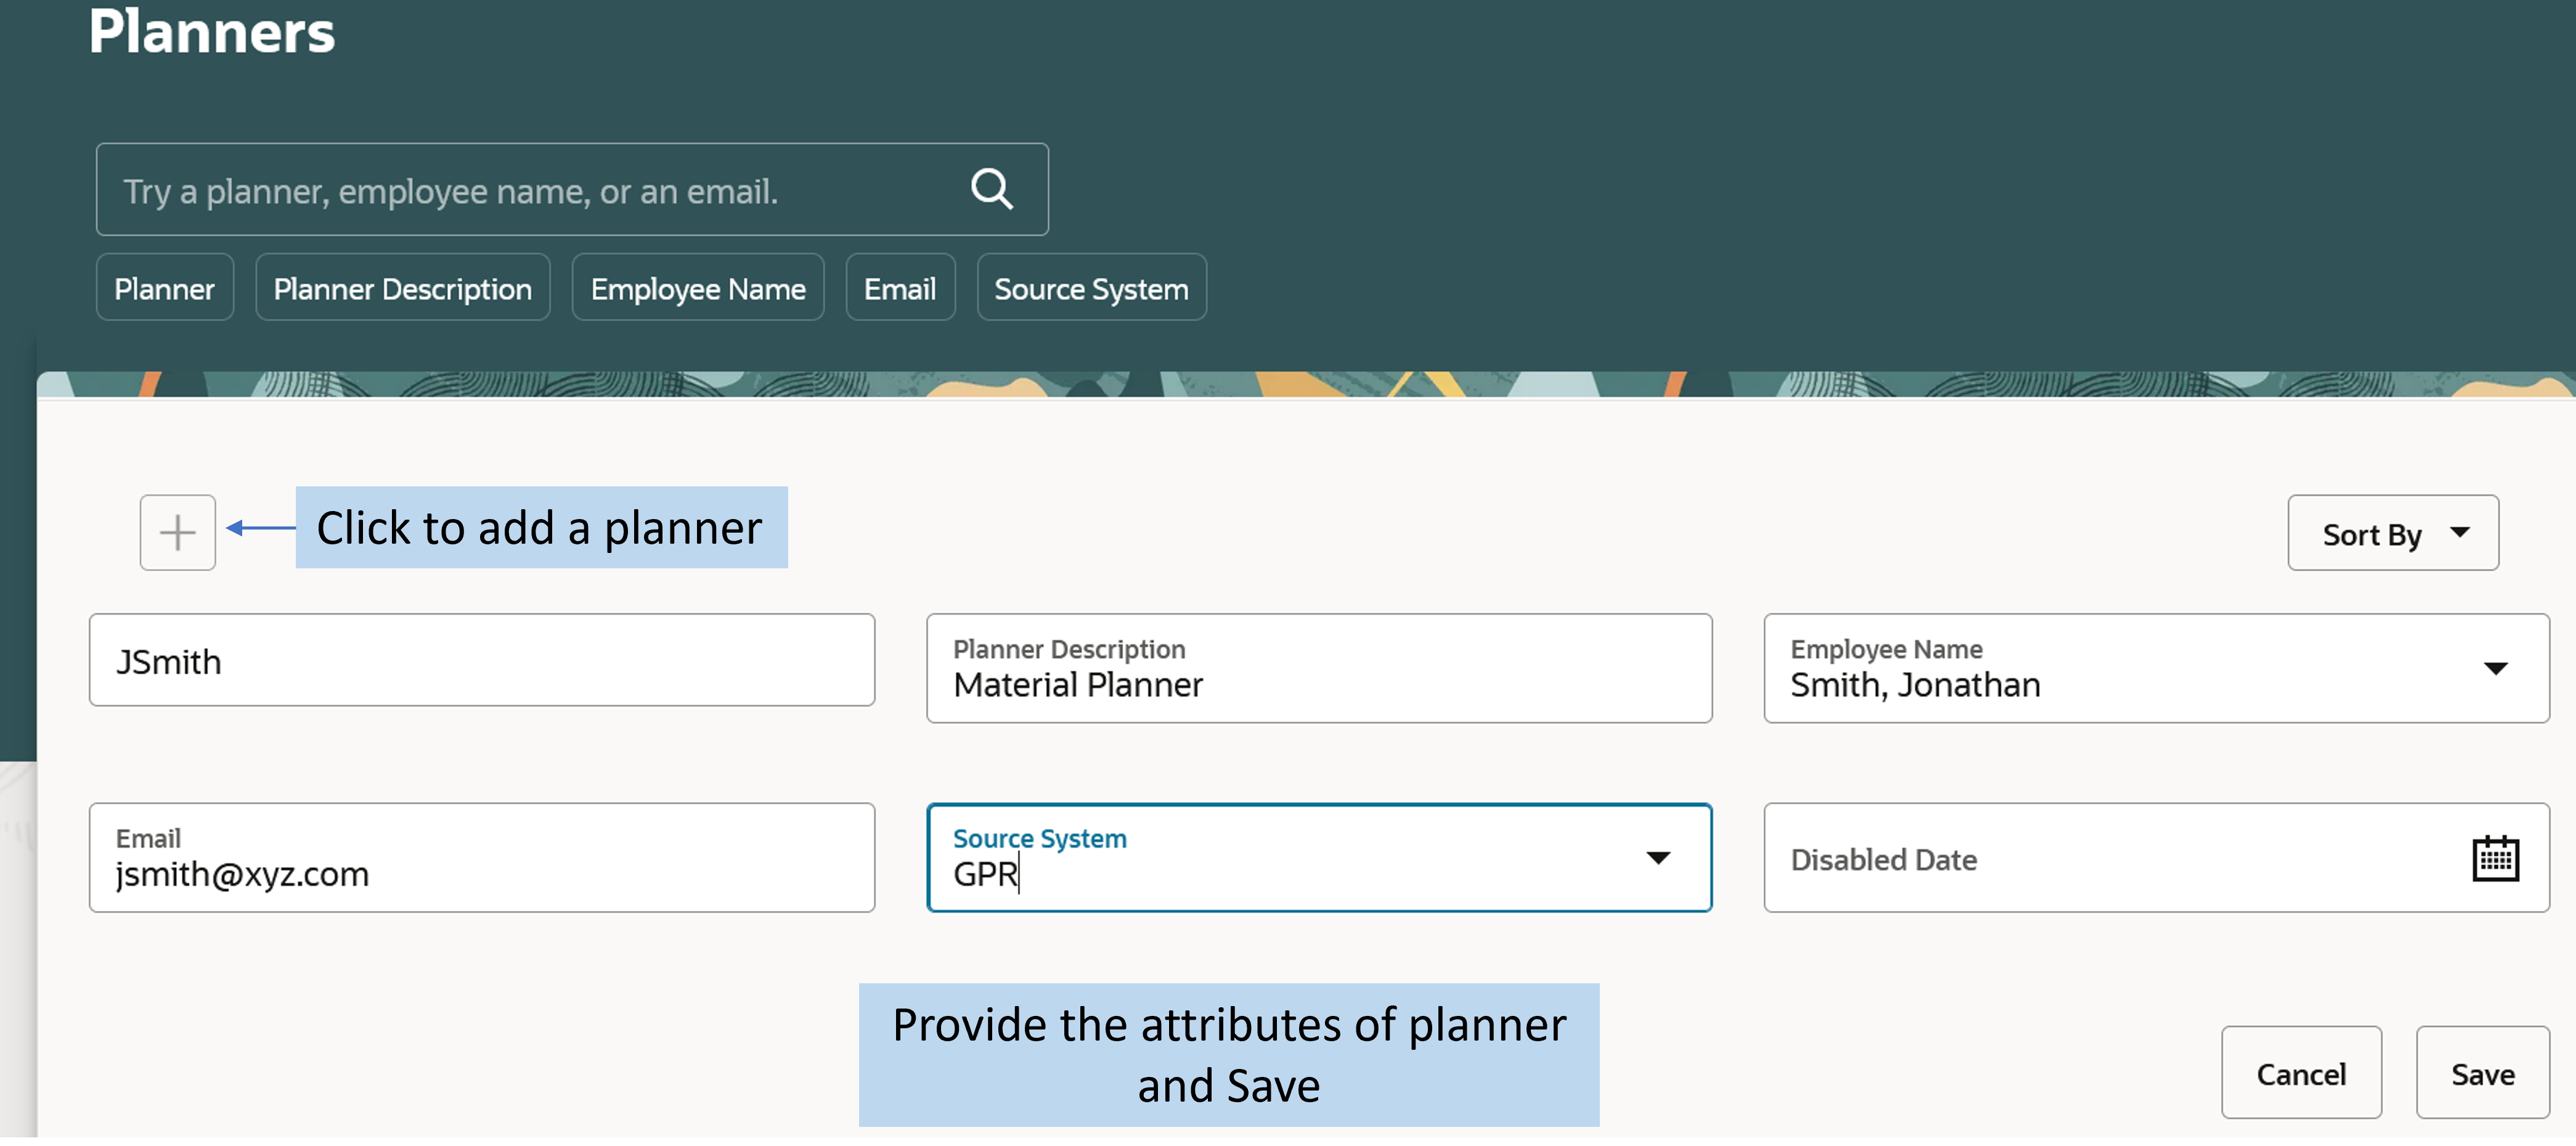Click the plus icon to add planner
The image size is (2576, 1146).
[x=178, y=532]
